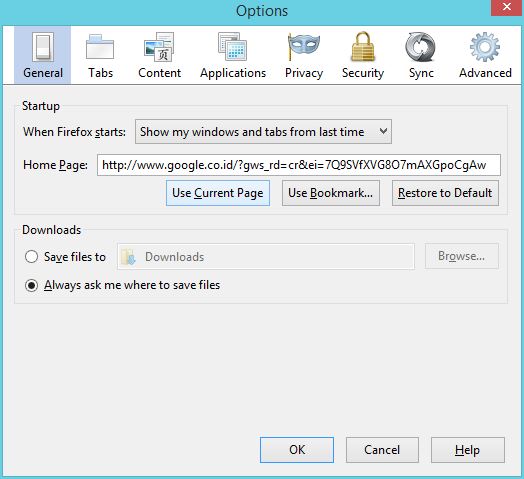
Task: Open the General options light switch icon
Action: click(x=43, y=47)
